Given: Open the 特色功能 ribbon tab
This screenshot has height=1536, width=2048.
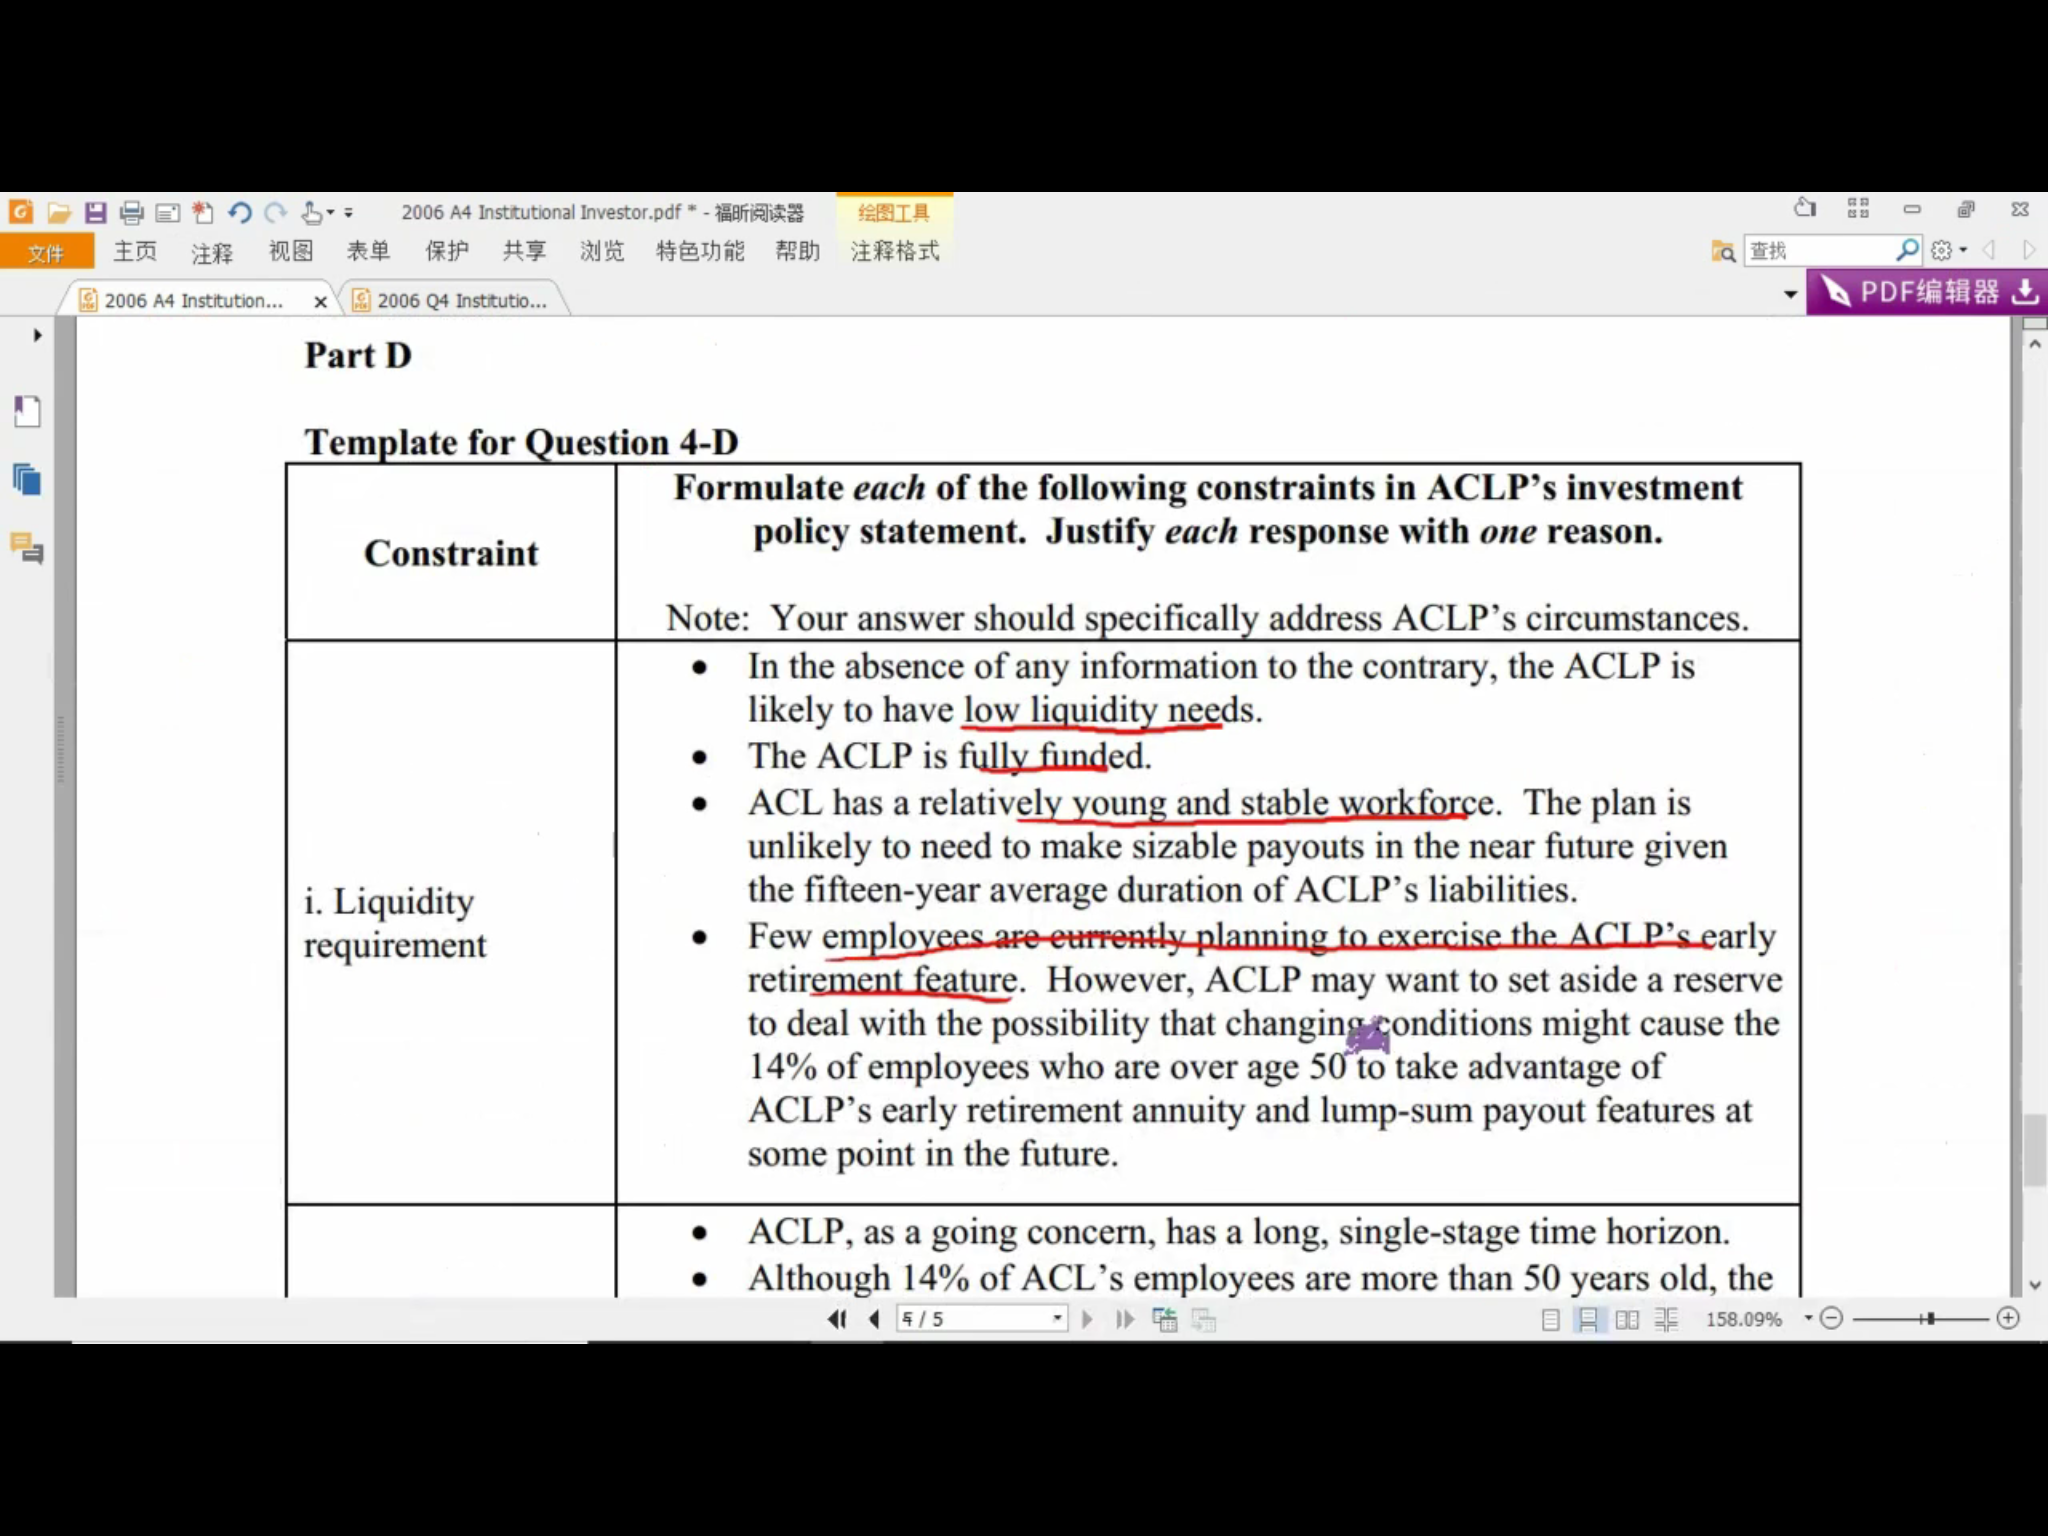Looking at the screenshot, I should [700, 251].
